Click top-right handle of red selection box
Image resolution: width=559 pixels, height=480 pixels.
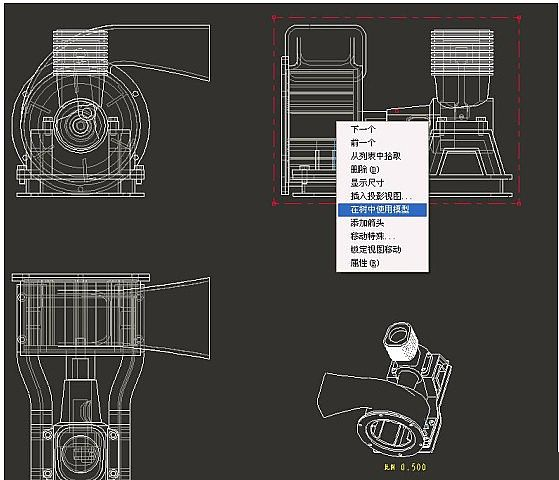pyautogui.click(x=519, y=17)
